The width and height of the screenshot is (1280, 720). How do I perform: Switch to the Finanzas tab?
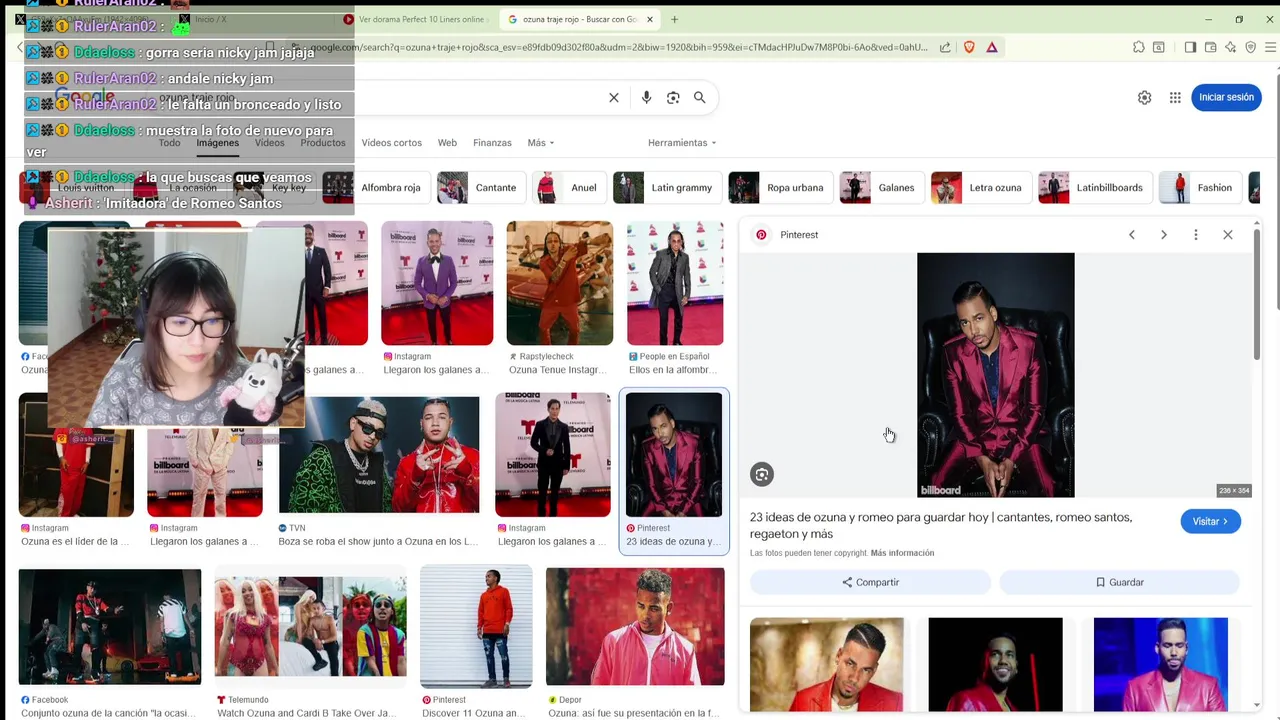point(492,143)
